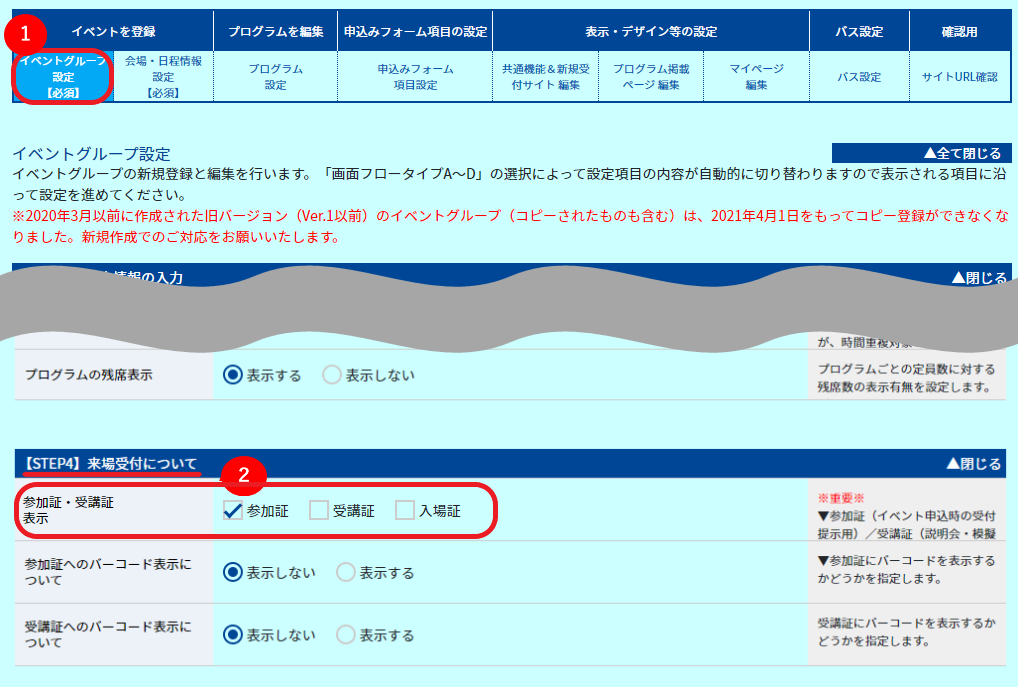Open the イベントグループ設定【必須】 tab
Viewport: 1018px width, 687px height.
tap(63, 77)
